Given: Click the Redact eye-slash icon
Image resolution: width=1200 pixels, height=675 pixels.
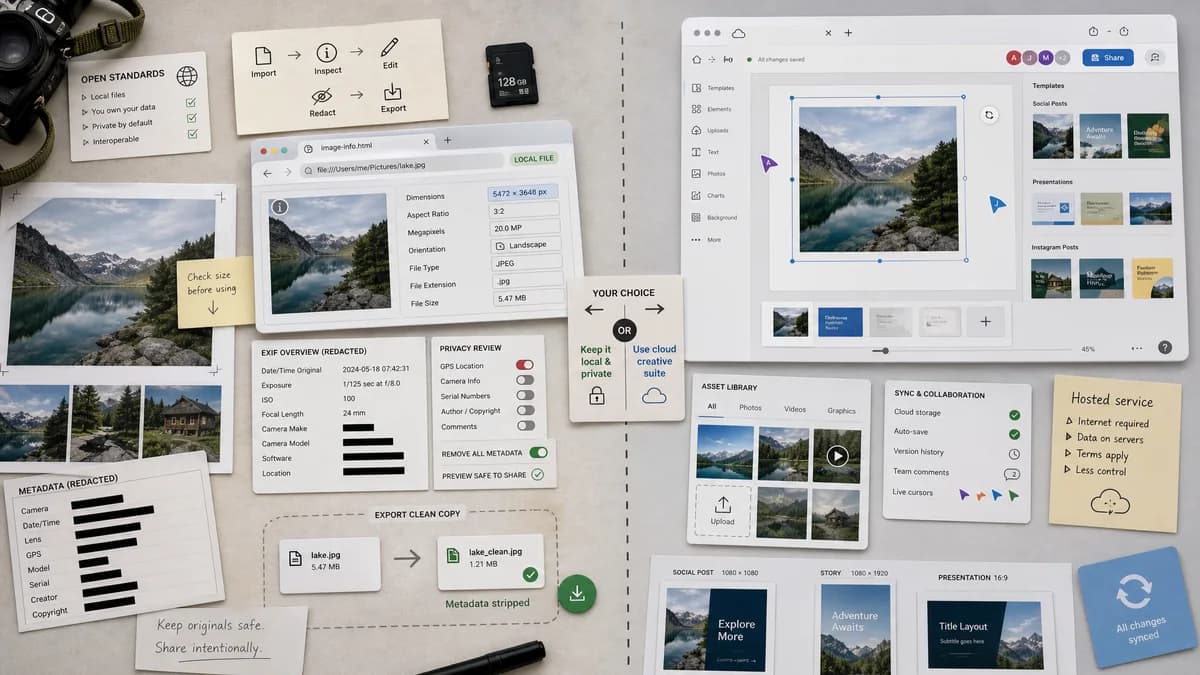Looking at the screenshot, I should tap(322, 97).
